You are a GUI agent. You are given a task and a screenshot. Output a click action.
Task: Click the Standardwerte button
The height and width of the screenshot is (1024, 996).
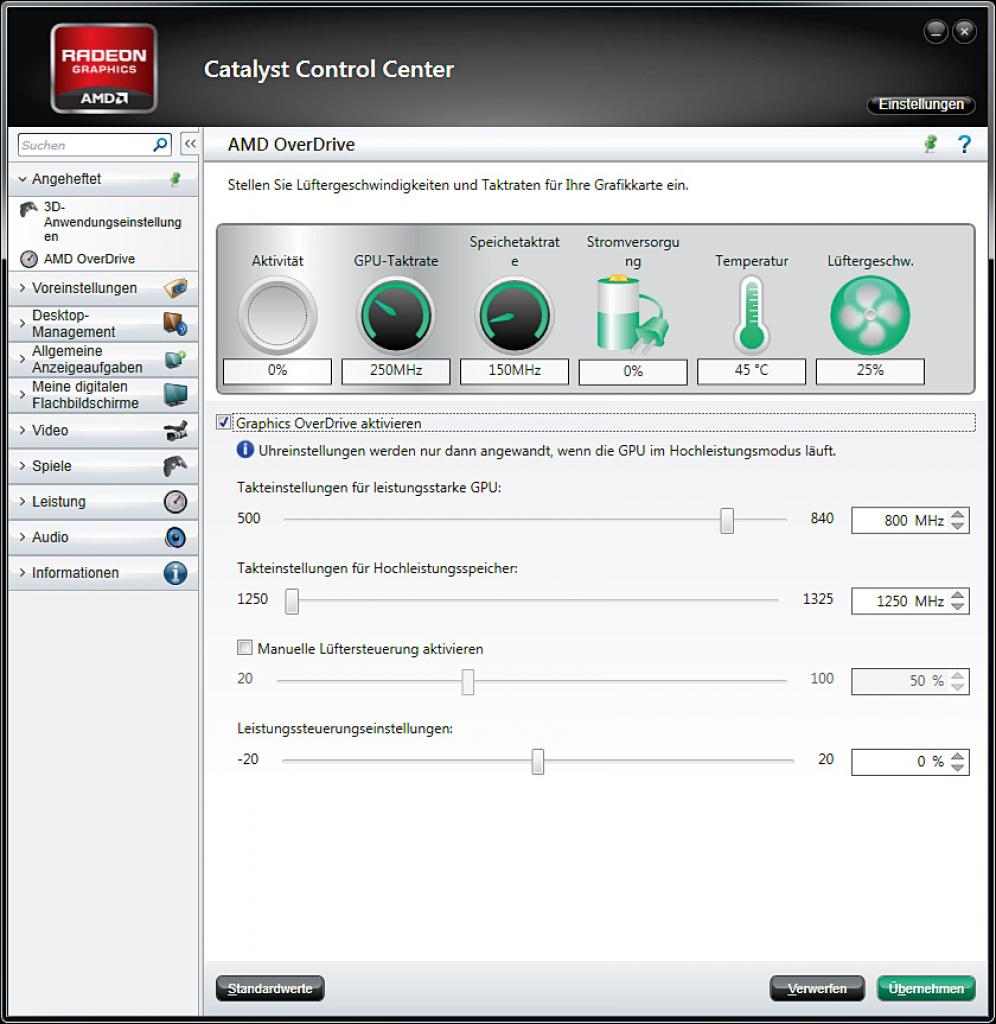point(270,988)
